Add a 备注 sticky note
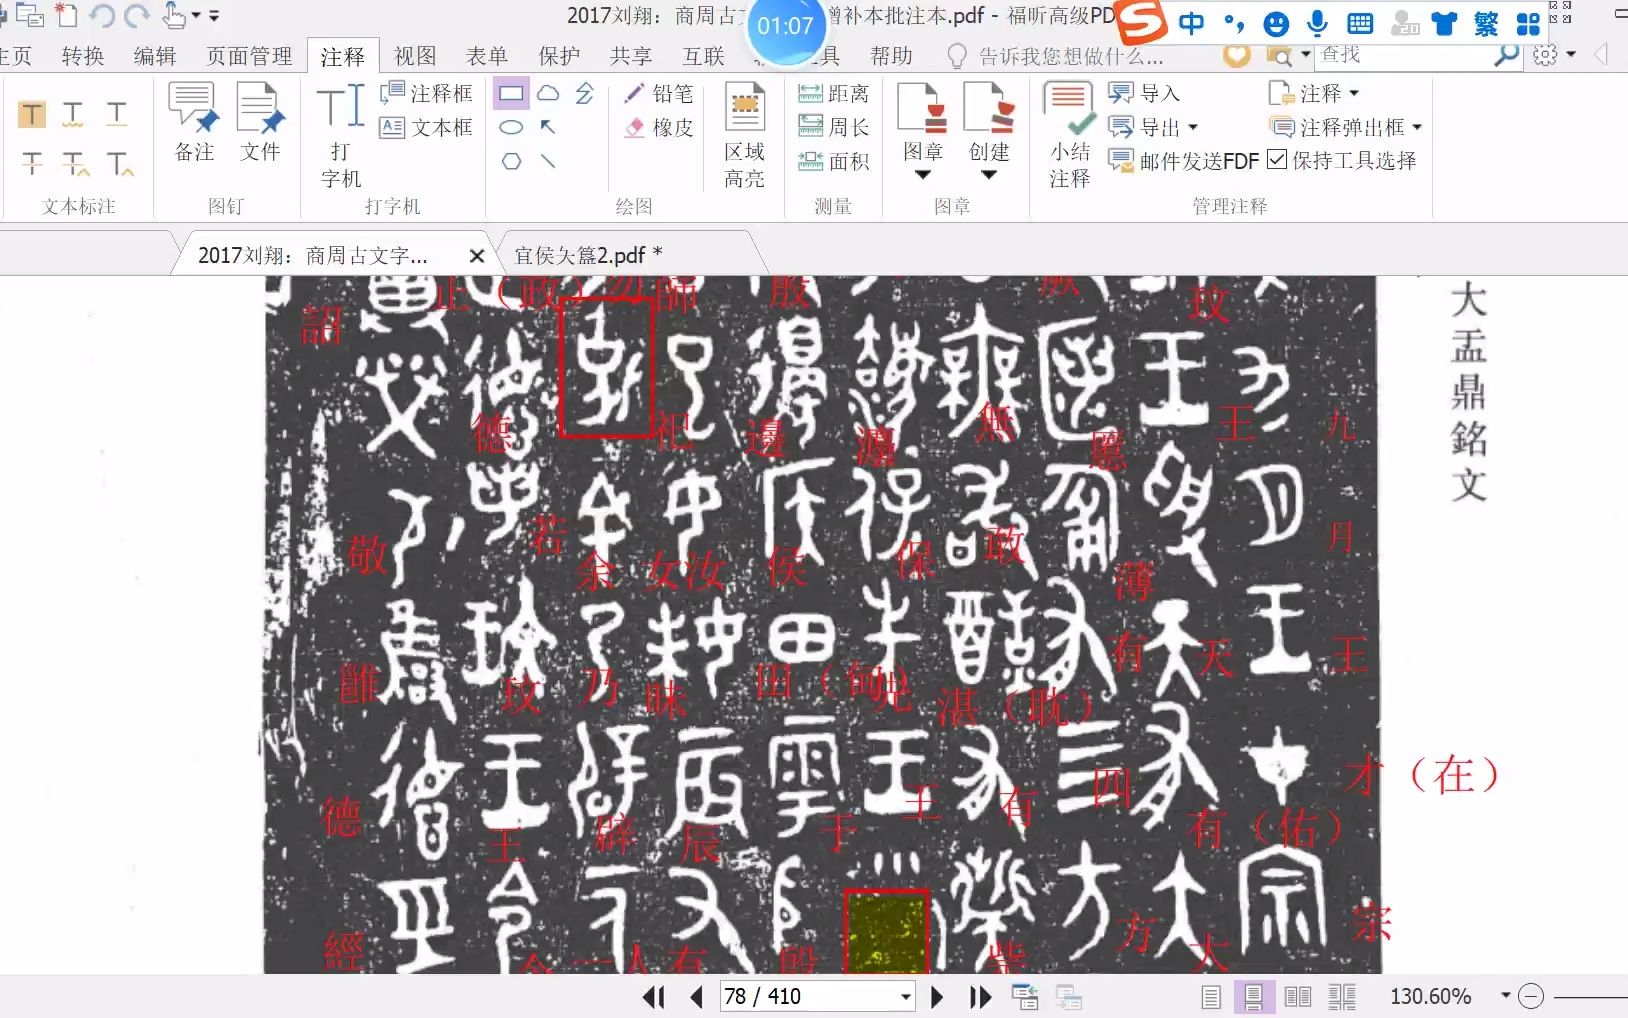 [194, 122]
